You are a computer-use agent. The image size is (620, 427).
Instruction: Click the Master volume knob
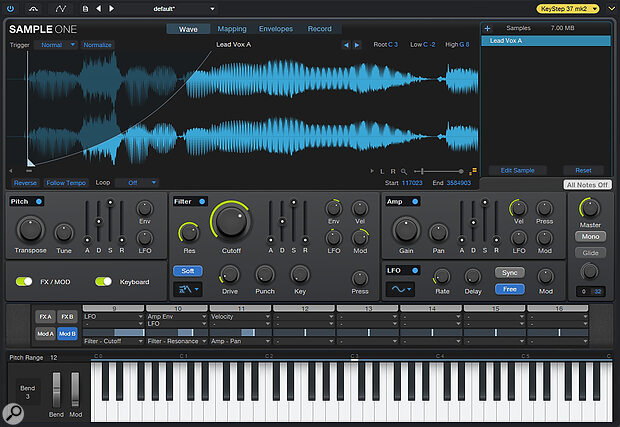(590, 208)
